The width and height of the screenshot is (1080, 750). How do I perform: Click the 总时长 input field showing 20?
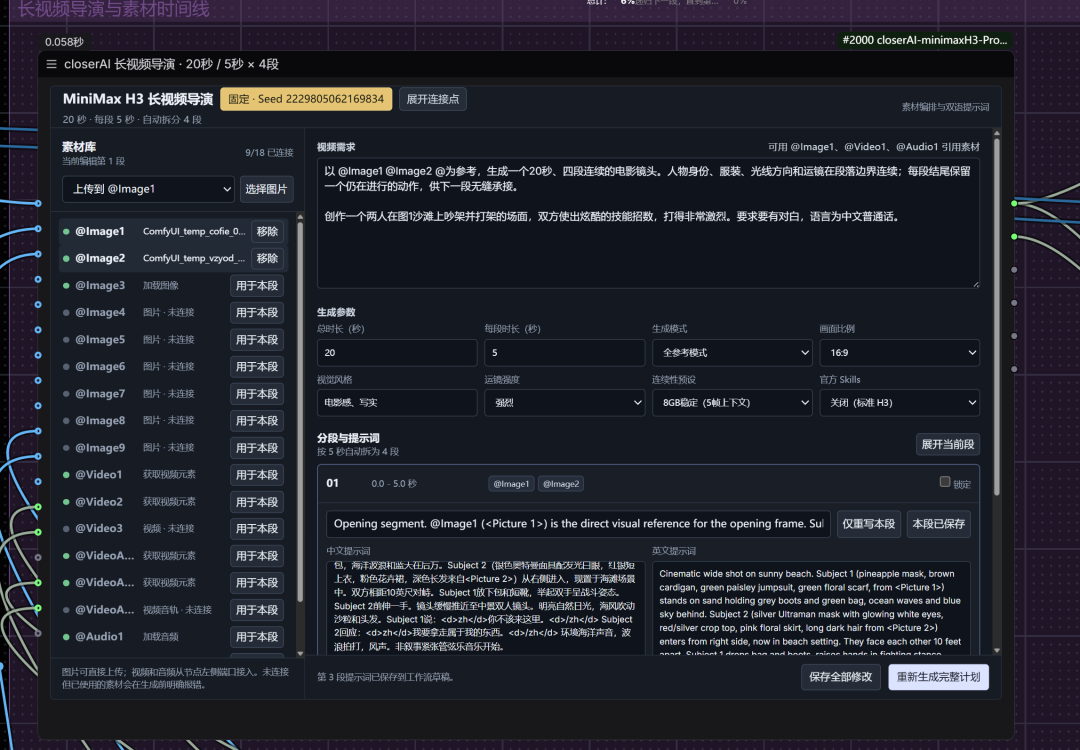pyautogui.click(x=397, y=353)
